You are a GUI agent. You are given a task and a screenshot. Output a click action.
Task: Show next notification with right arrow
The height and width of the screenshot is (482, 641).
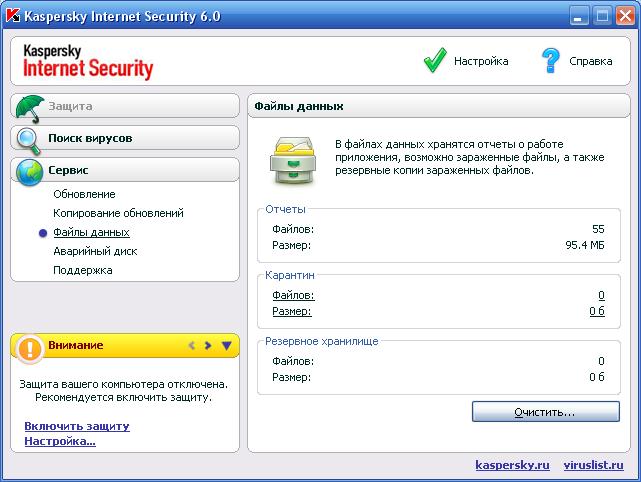[208, 345]
